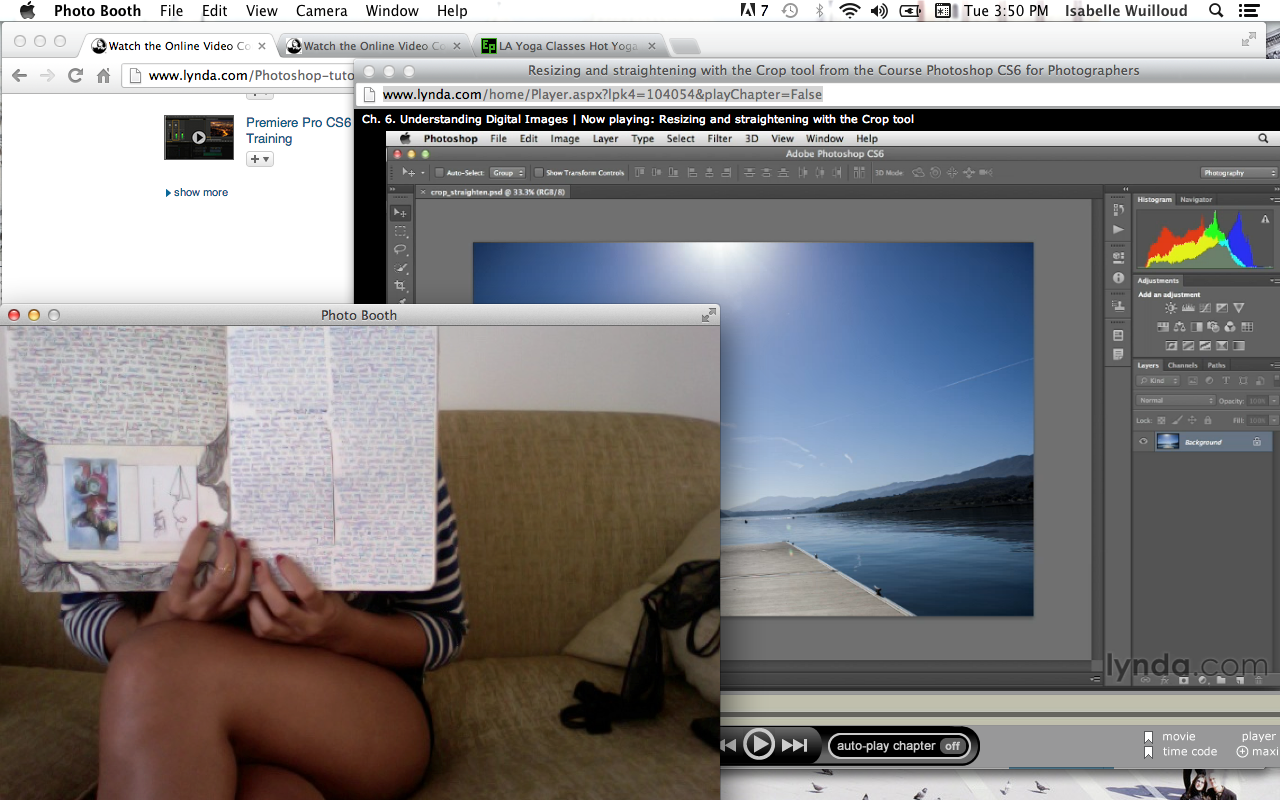Select the Lasso tool in the Photoshop video

400,249
